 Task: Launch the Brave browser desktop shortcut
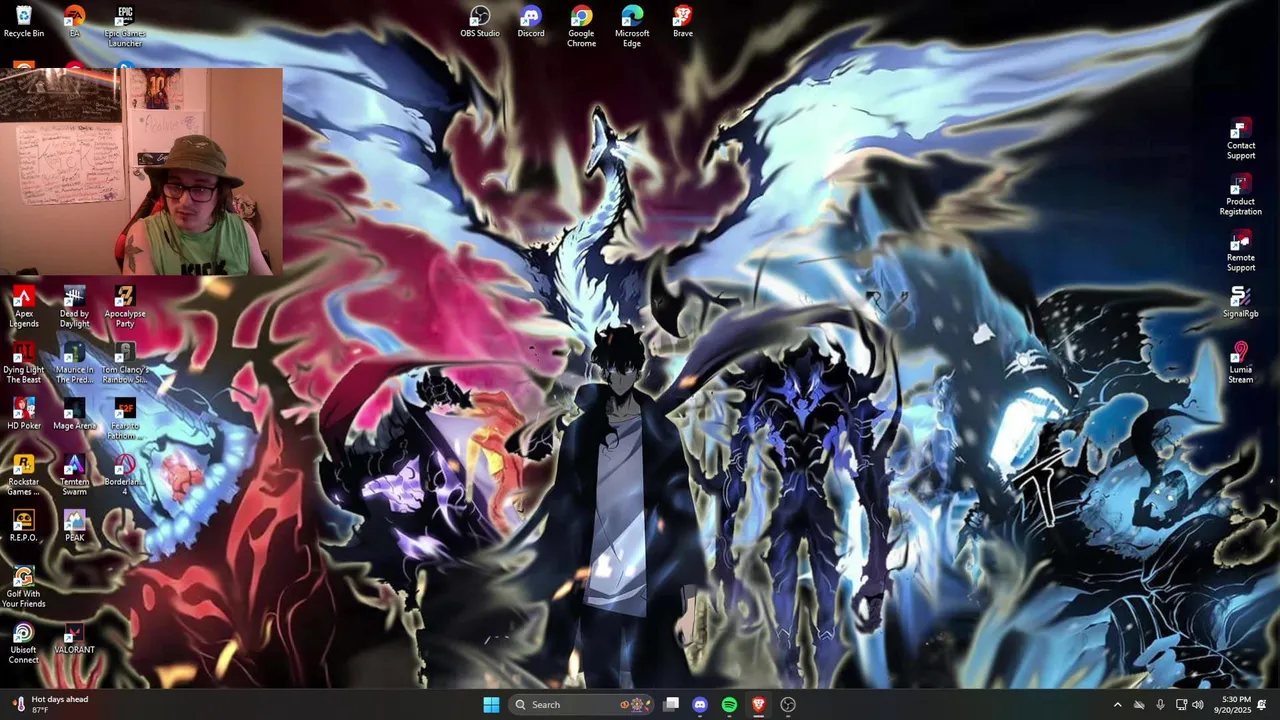682,22
